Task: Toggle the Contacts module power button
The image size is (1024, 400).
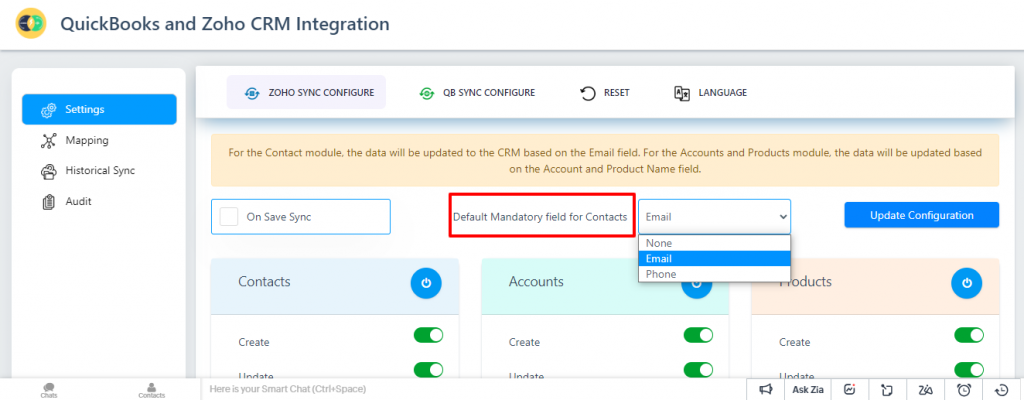Action: coord(426,283)
